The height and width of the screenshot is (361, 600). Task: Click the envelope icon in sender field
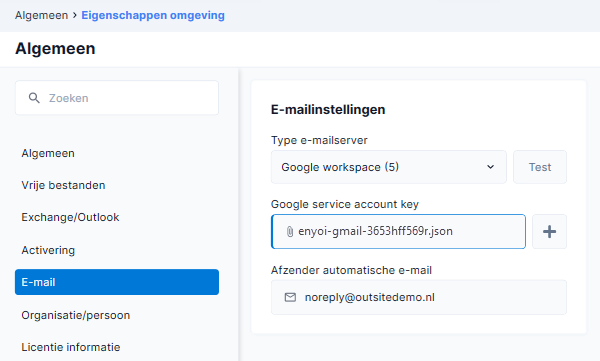290,297
